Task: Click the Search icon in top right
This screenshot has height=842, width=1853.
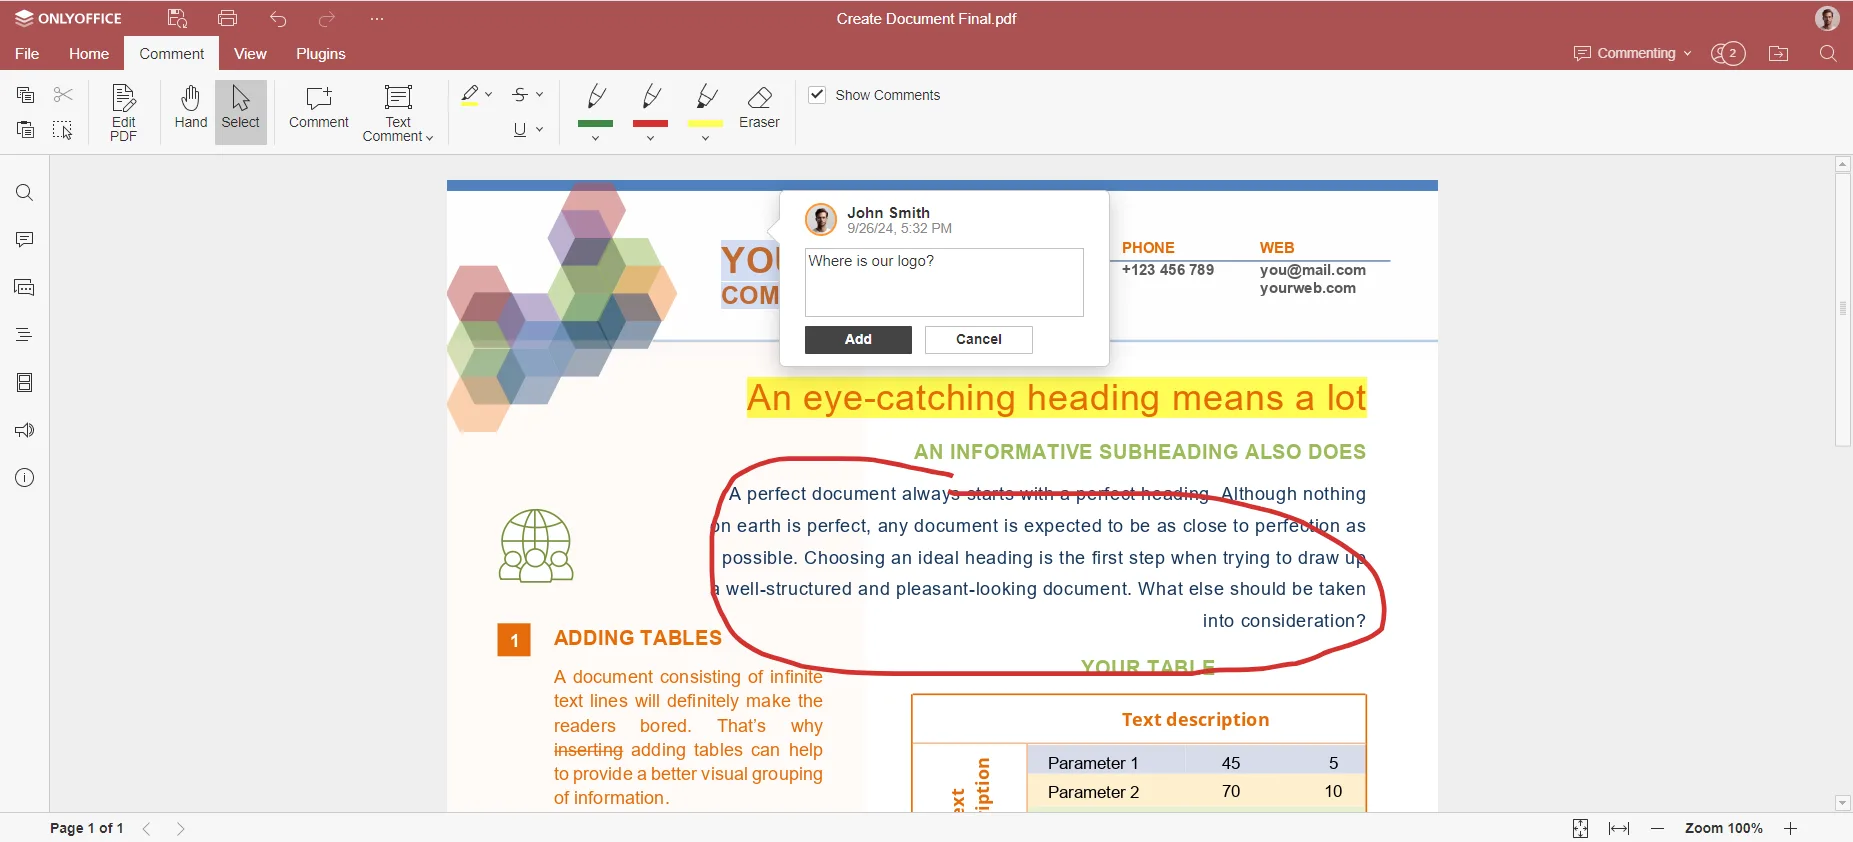Action: click(x=1828, y=54)
